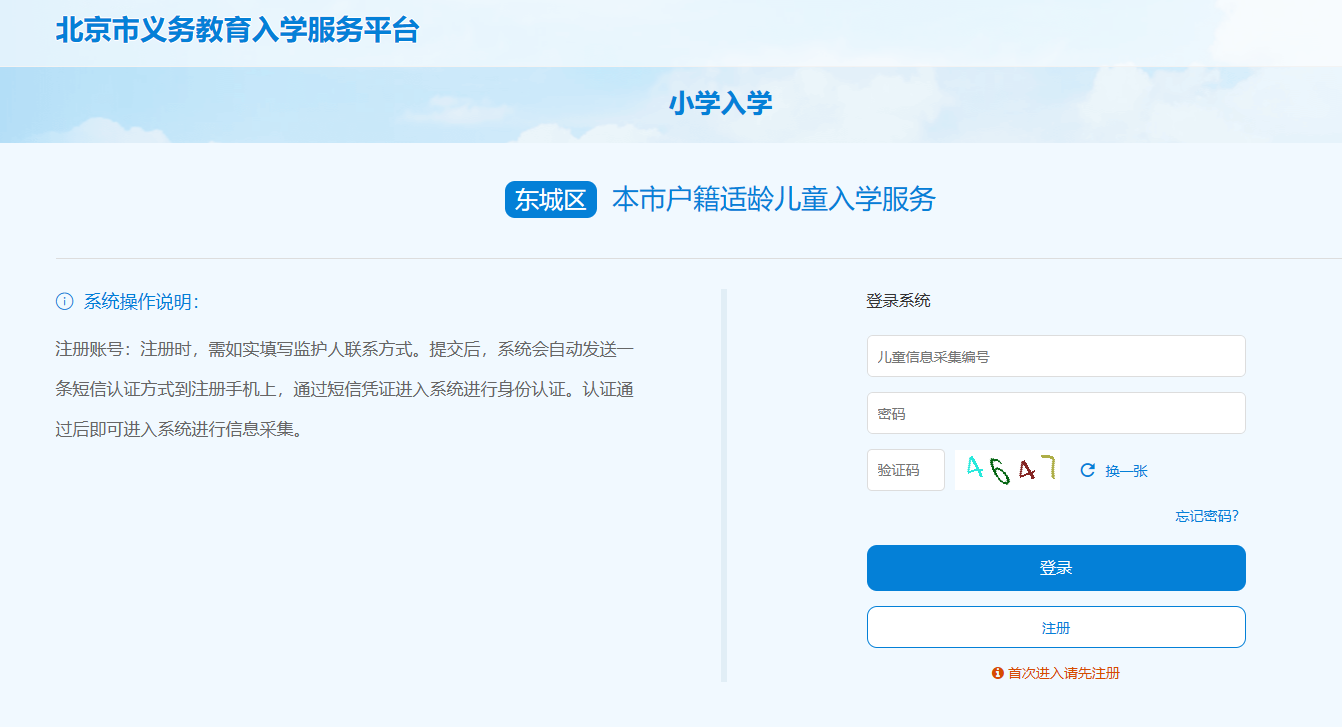Click the 本市户籍适龄儿童入学服务 heading
Image resolution: width=1342 pixels, height=727 pixels.
tap(774, 200)
